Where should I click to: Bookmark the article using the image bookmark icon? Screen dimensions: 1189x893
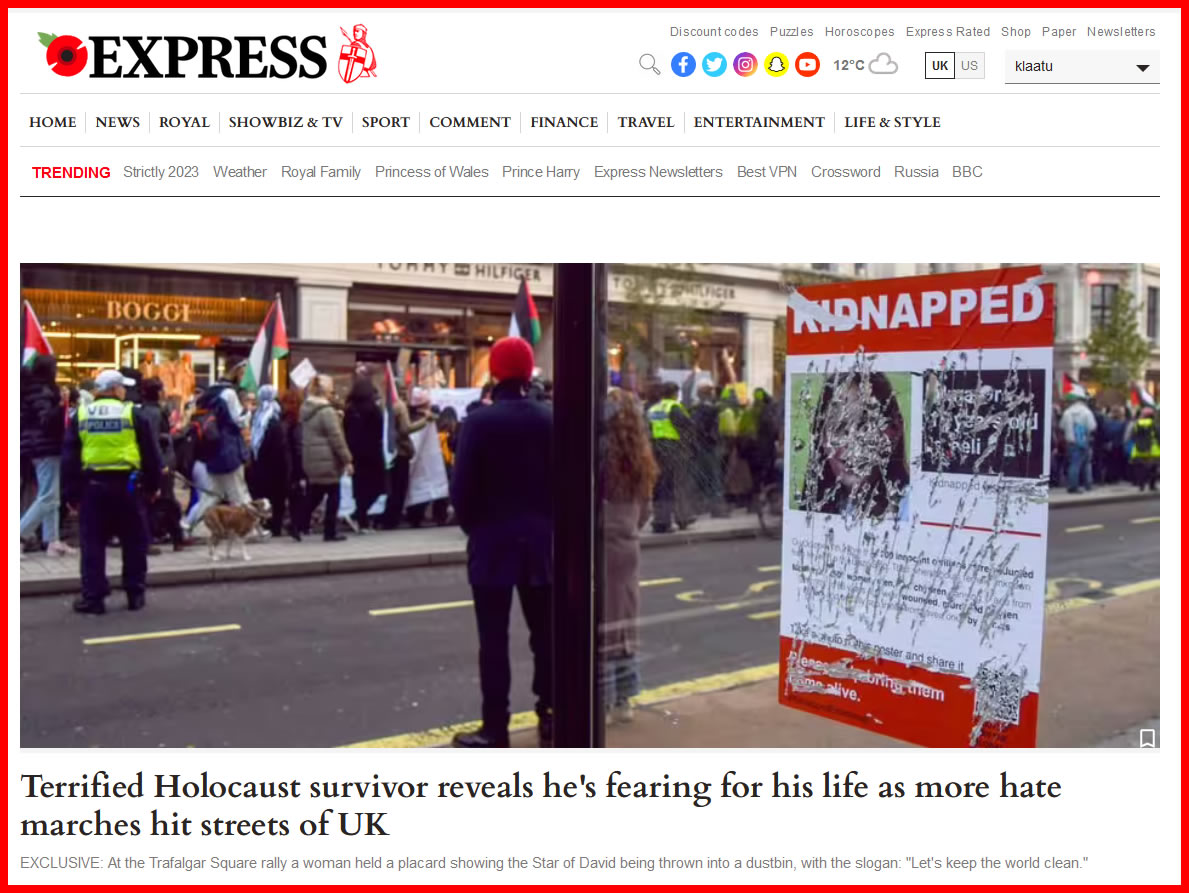1147,738
